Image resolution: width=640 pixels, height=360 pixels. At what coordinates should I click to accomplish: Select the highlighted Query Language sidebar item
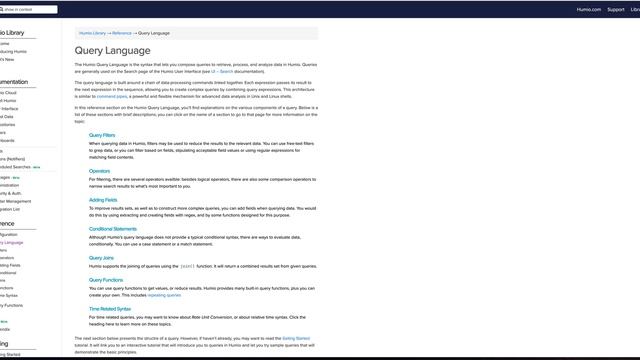11,242
